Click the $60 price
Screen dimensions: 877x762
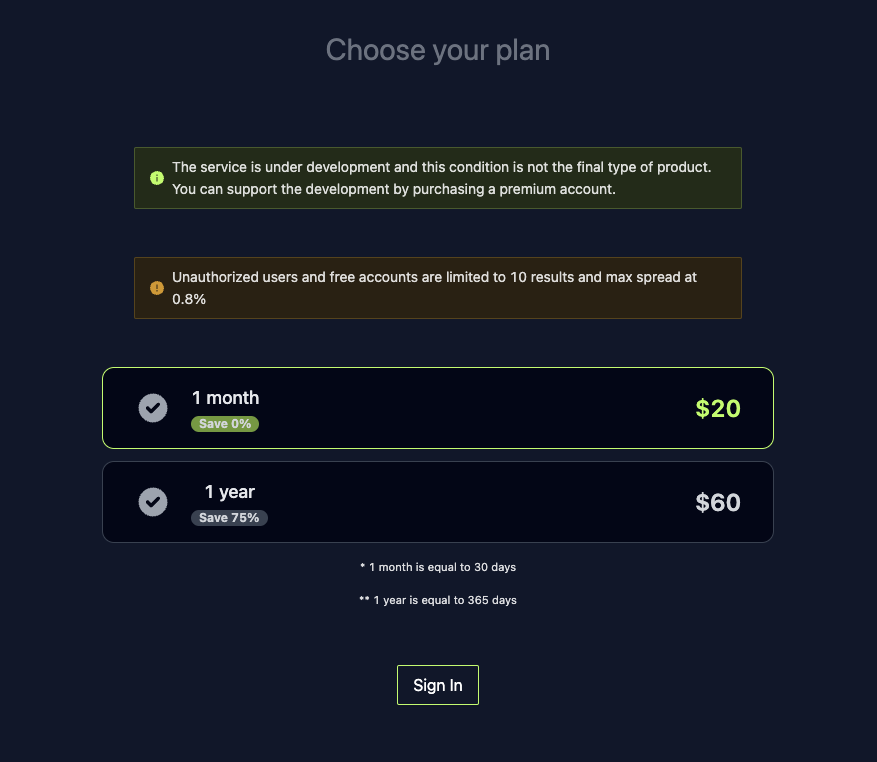pos(718,502)
